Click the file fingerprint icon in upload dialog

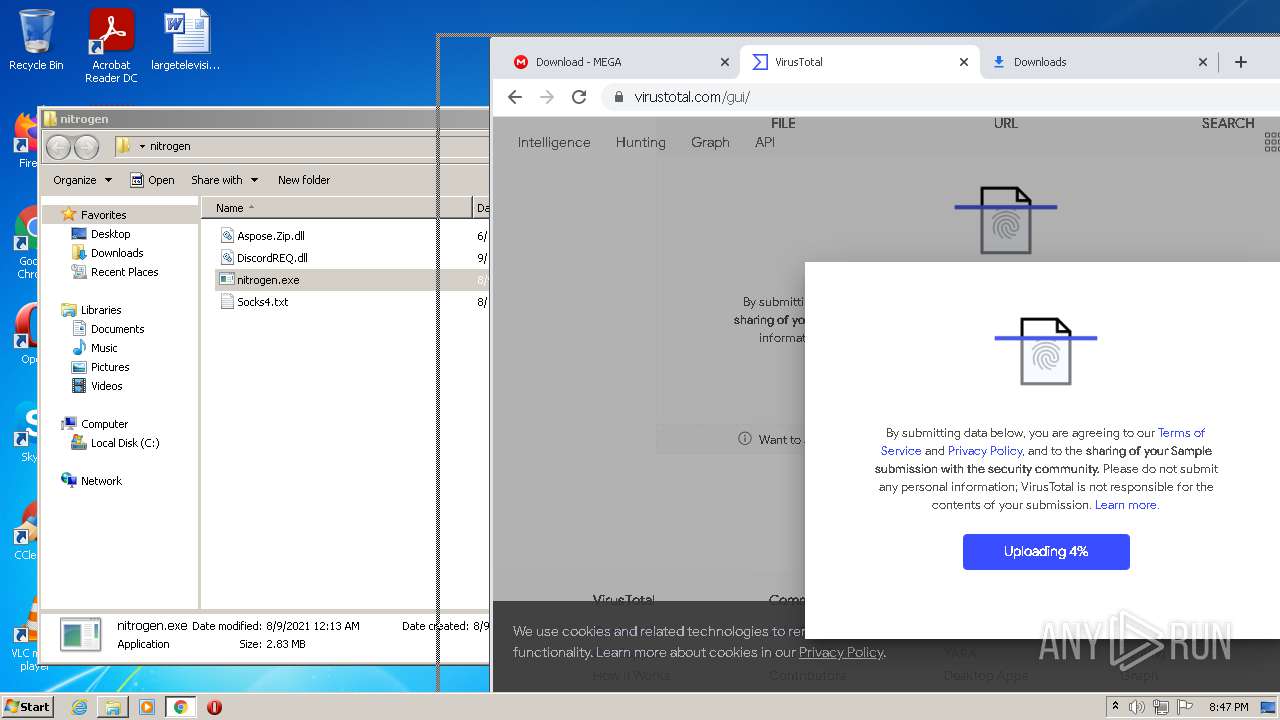tap(1046, 351)
